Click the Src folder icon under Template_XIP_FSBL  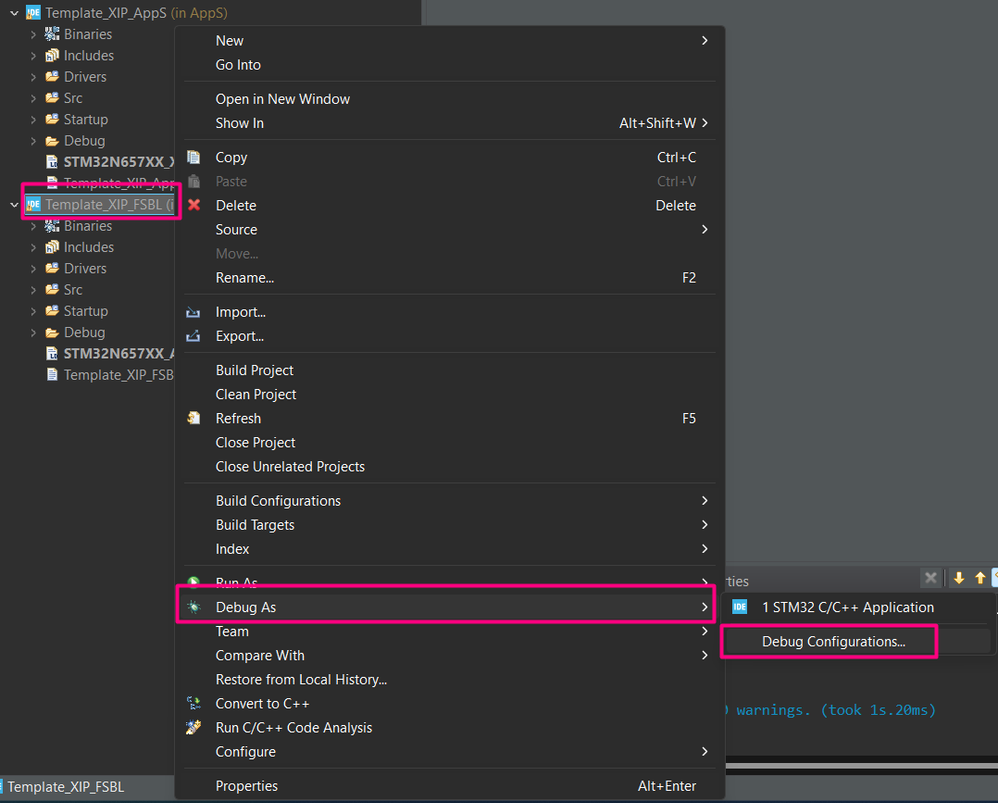52,290
